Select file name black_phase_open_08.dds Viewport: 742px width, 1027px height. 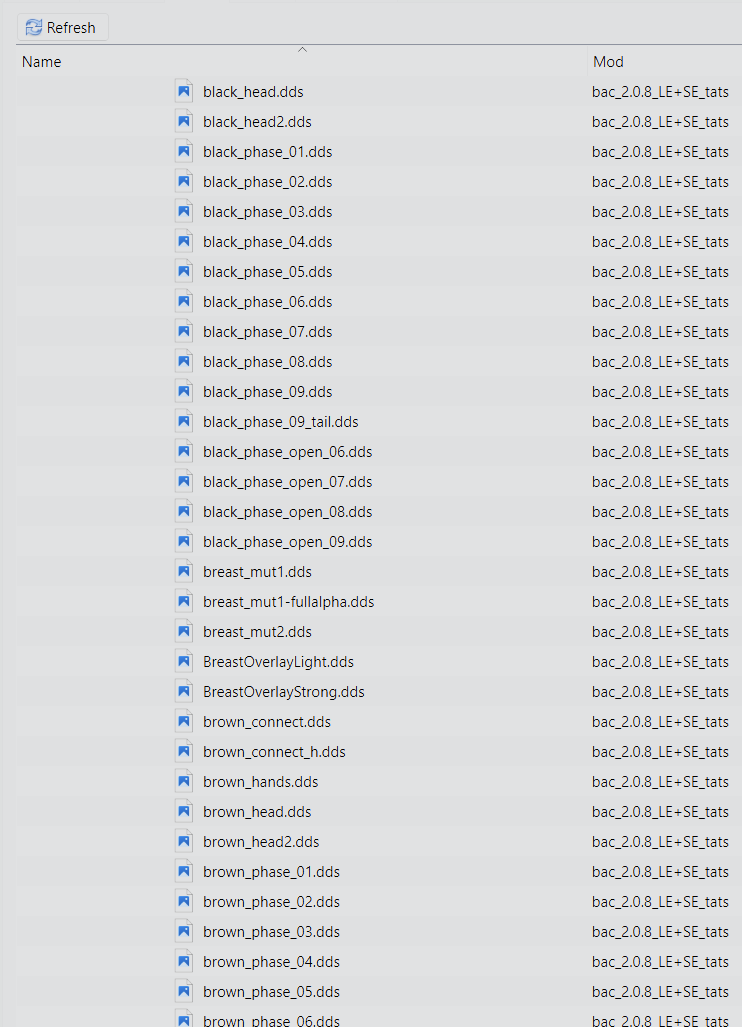pyautogui.click(x=288, y=512)
